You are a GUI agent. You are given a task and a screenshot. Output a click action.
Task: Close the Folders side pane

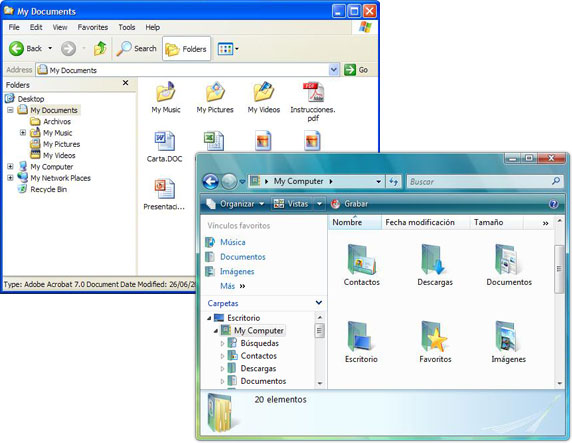pos(125,83)
